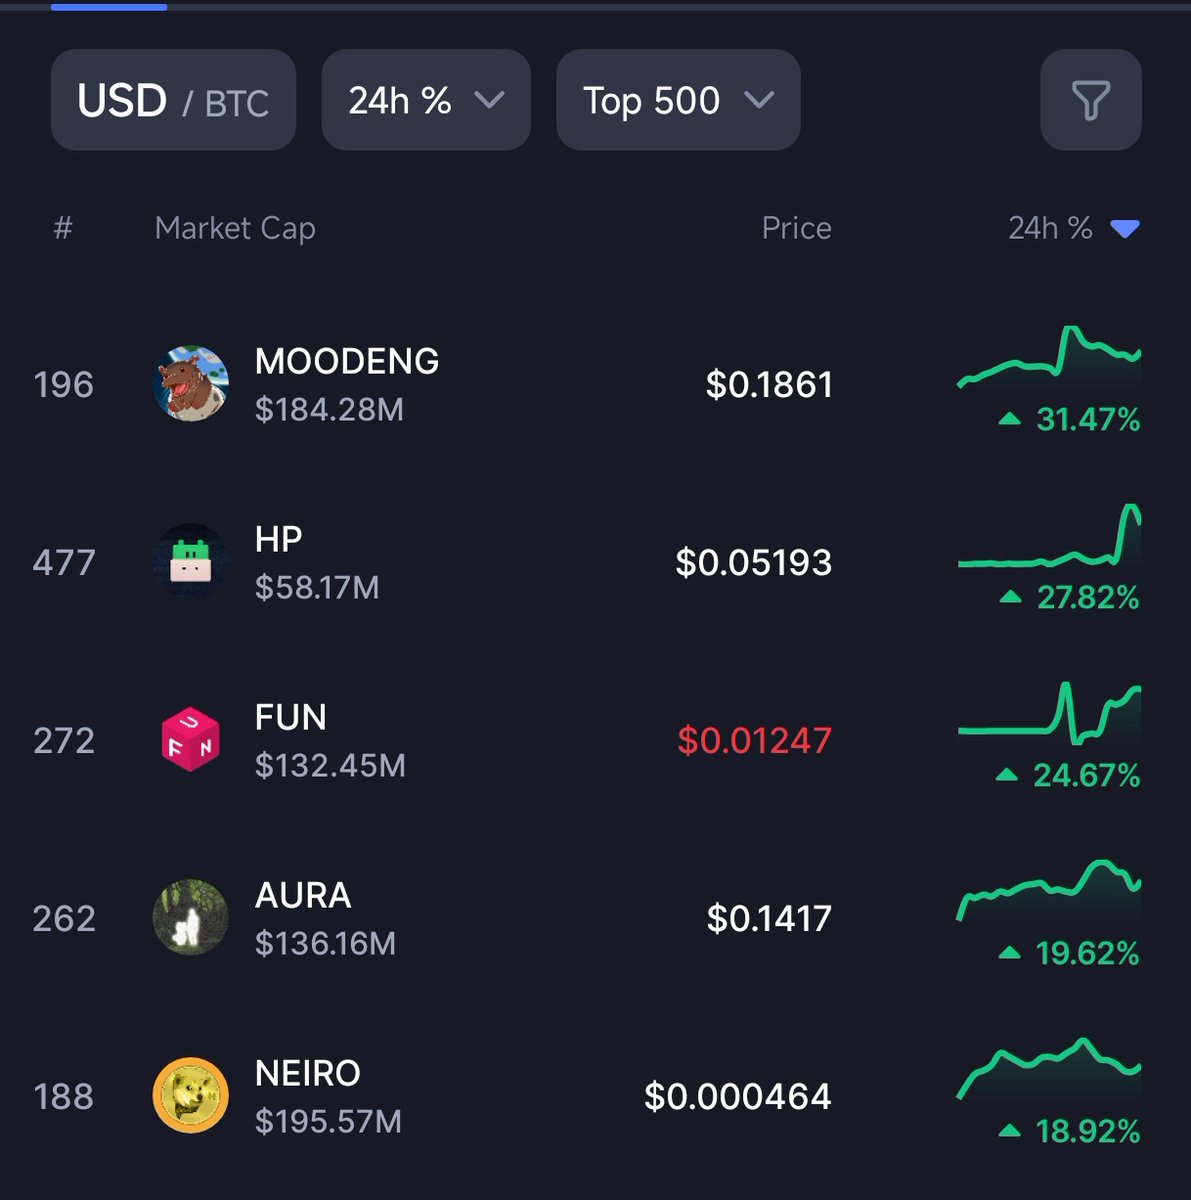This screenshot has width=1191, height=1200.
Task: Open the filter funnel icon
Action: click(x=1091, y=100)
